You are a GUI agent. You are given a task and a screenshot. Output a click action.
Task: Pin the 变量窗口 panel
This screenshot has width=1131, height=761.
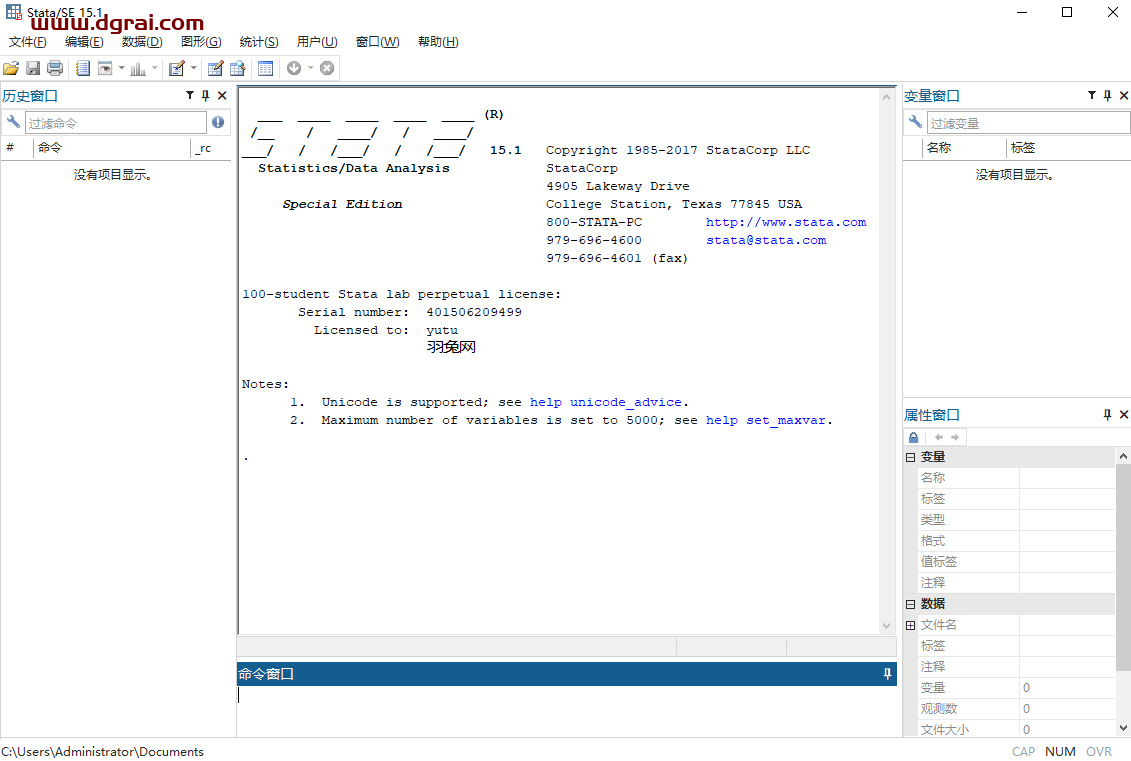[x=1107, y=95]
